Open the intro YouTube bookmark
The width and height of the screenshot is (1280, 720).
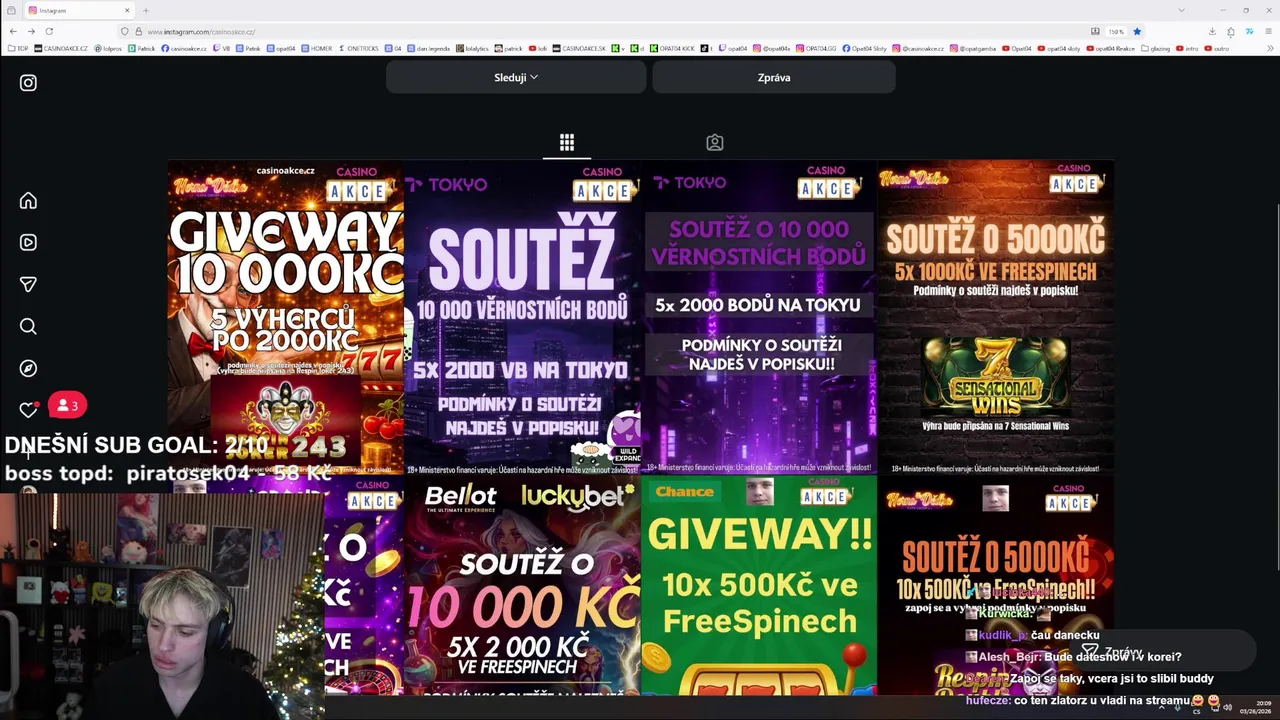[1188, 48]
